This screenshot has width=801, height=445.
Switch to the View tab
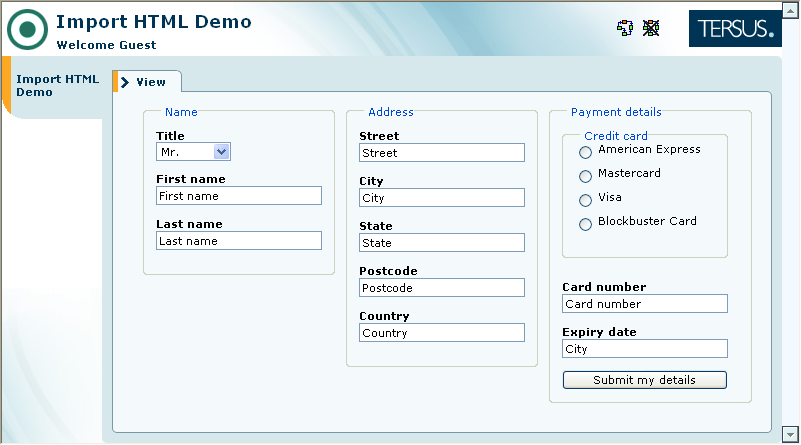(150, 82)
